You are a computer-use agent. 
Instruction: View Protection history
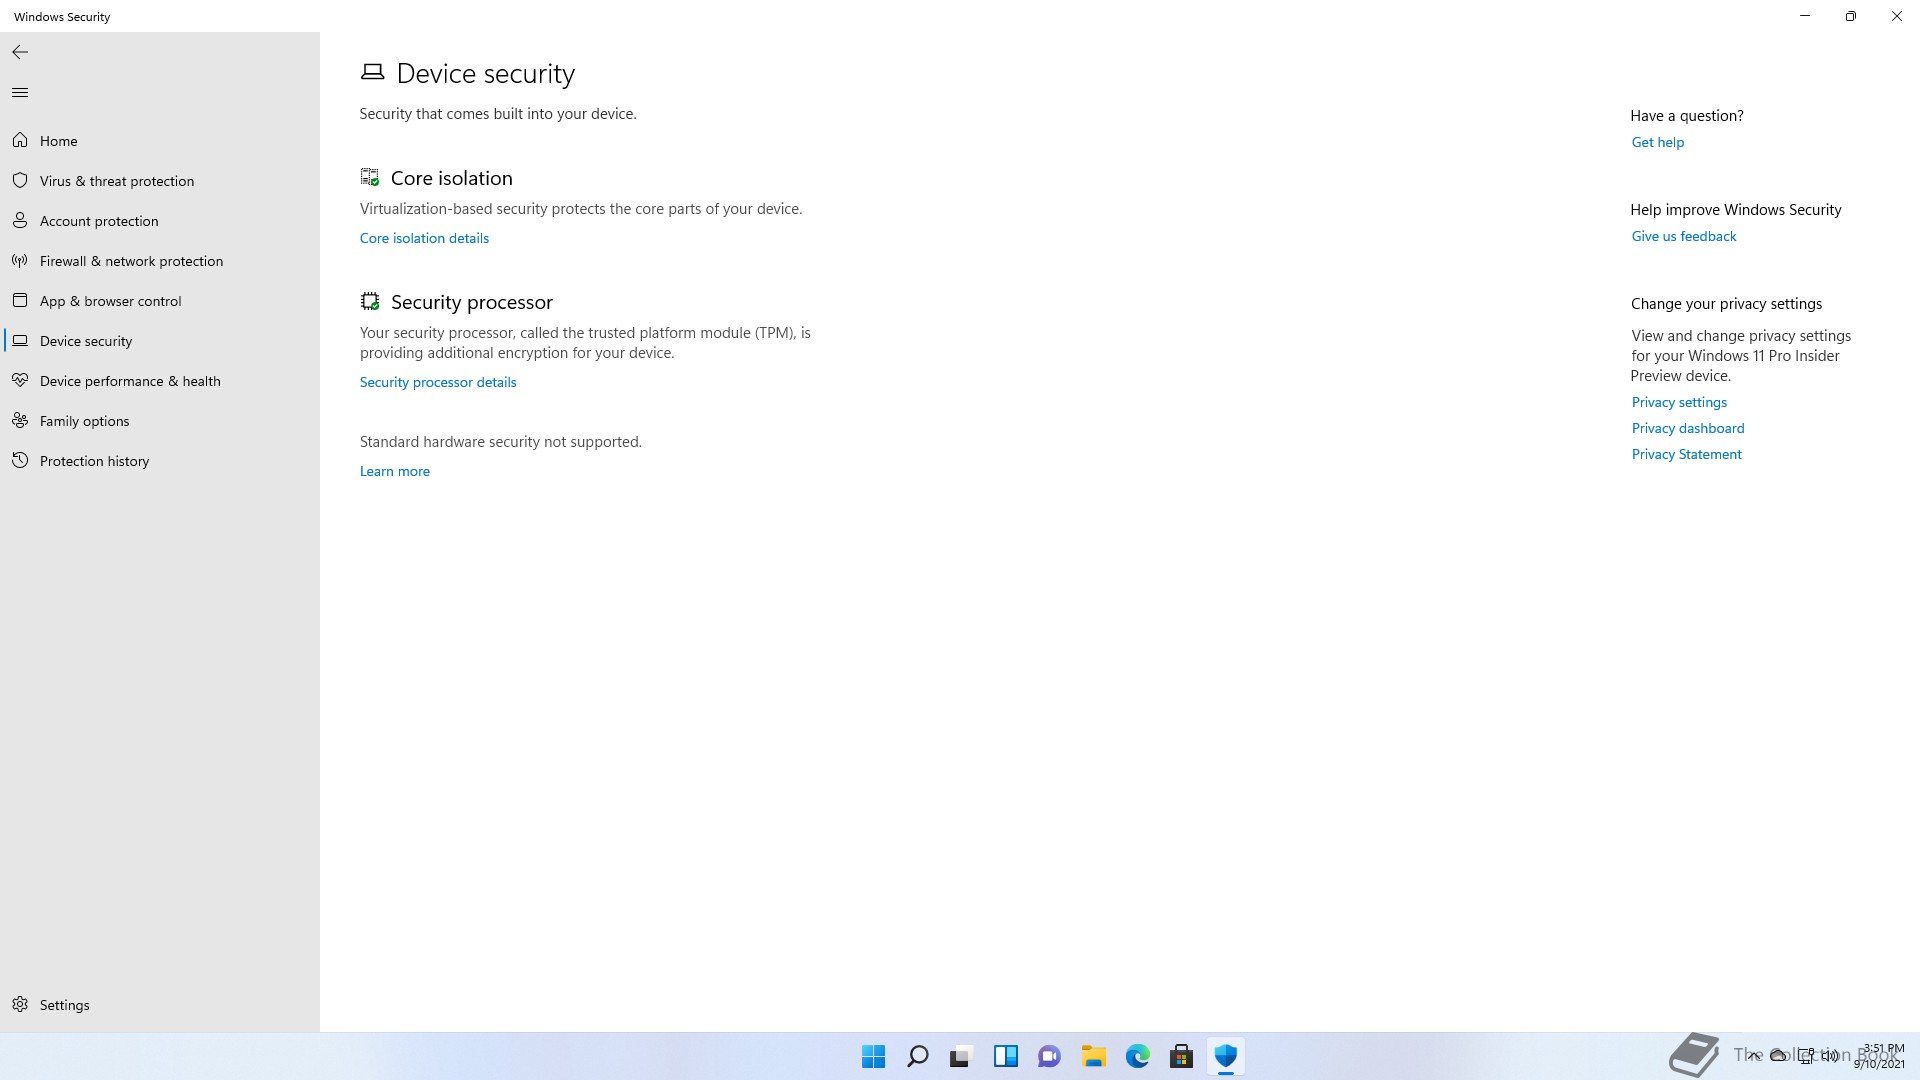[160, 461]
